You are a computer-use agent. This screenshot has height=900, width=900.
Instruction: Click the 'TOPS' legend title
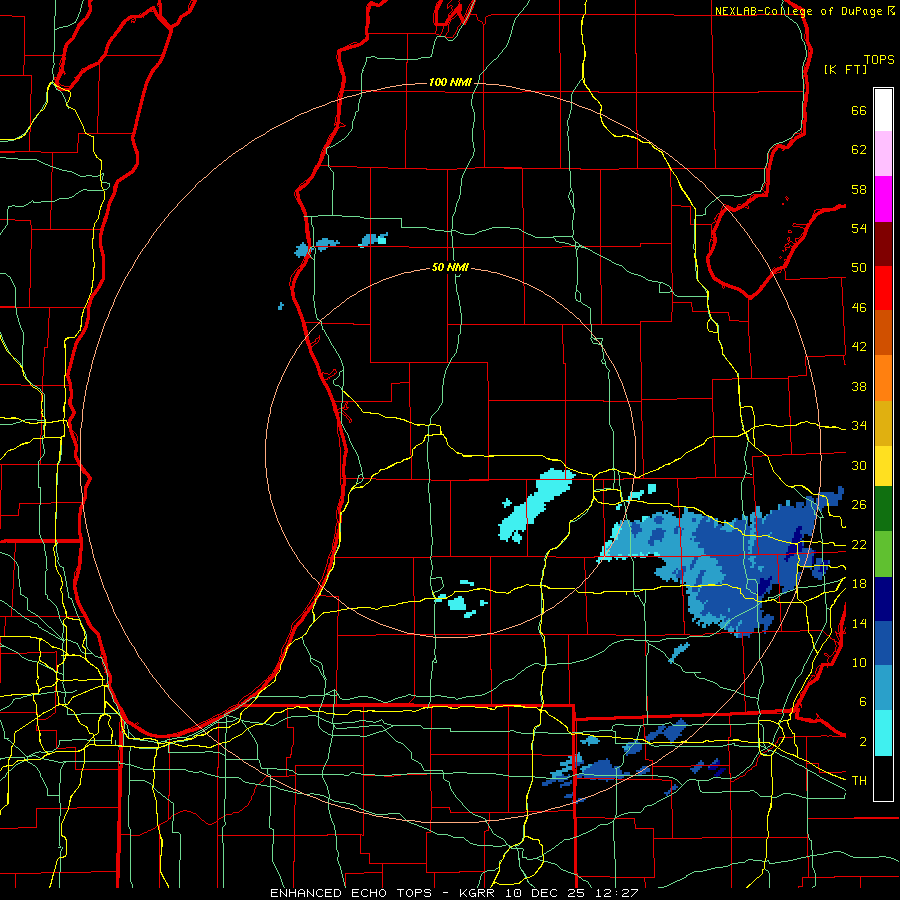tap(879, 60)
